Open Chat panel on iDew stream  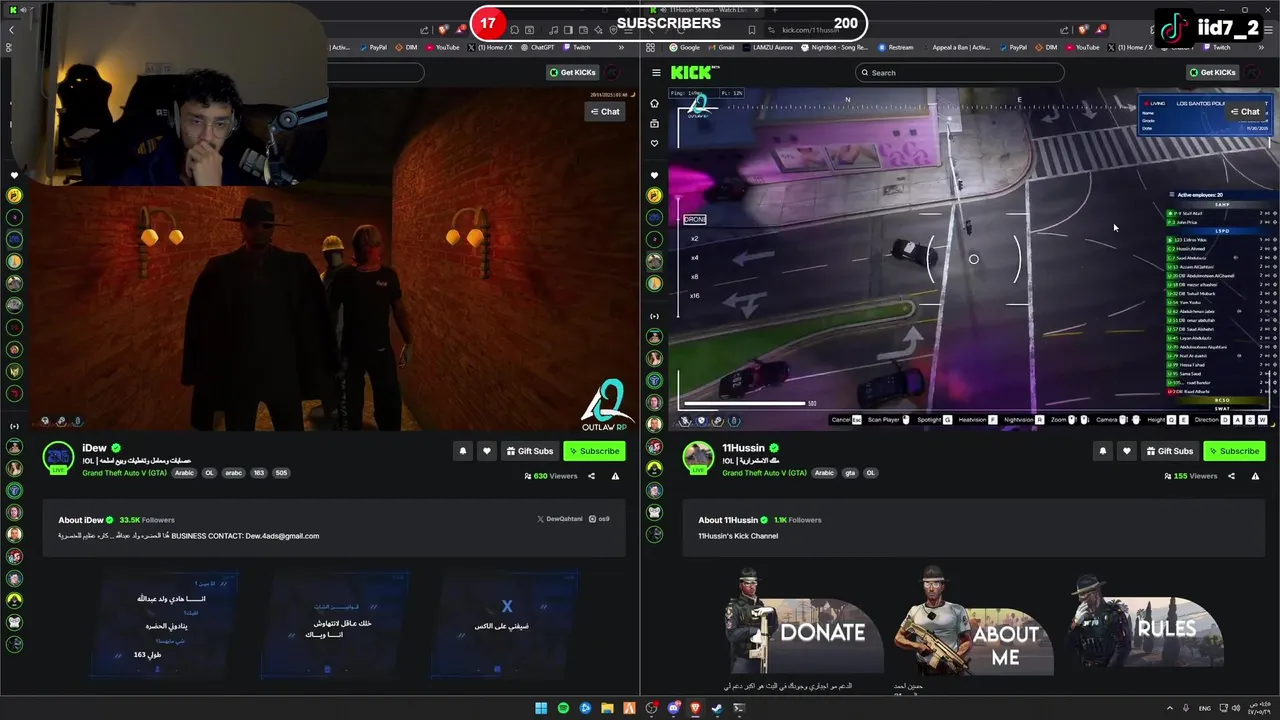604,111
